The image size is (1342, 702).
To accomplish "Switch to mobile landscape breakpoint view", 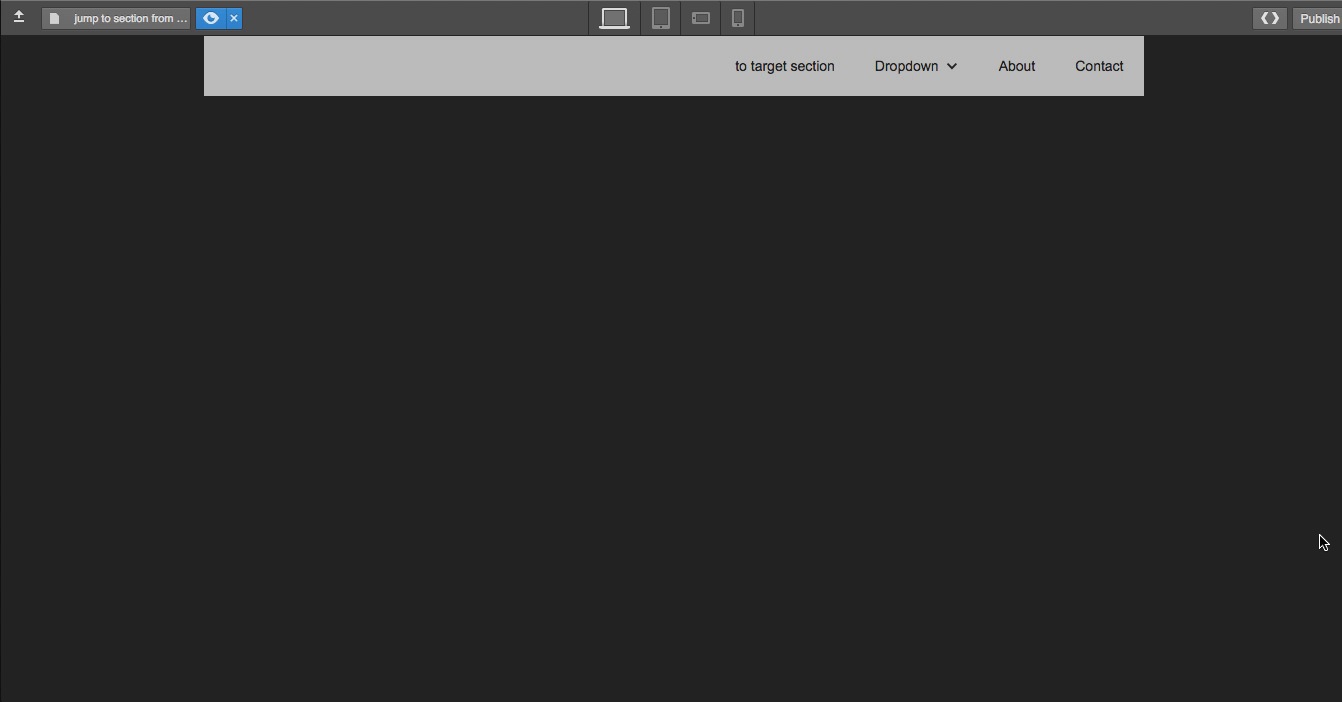I will pyautogui.click(x=701, y=18).
